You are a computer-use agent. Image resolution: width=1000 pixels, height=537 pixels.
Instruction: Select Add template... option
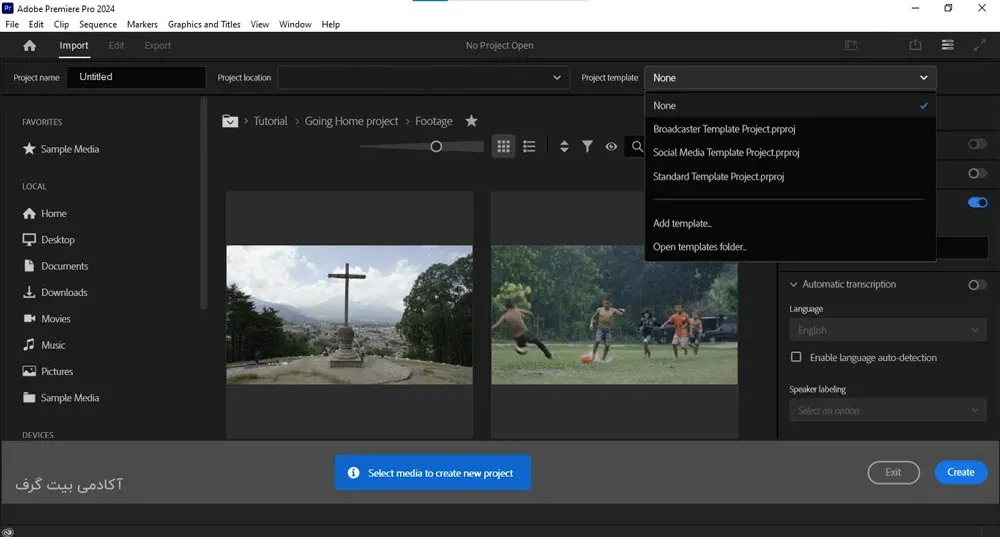pyautogui.click(x=790, y=223)
